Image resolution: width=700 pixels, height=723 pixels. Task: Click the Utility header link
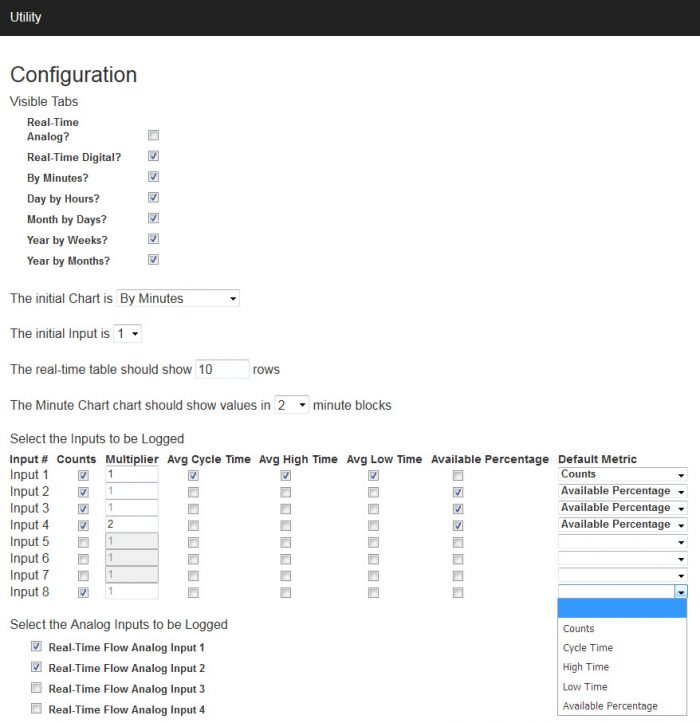[25, 17]
